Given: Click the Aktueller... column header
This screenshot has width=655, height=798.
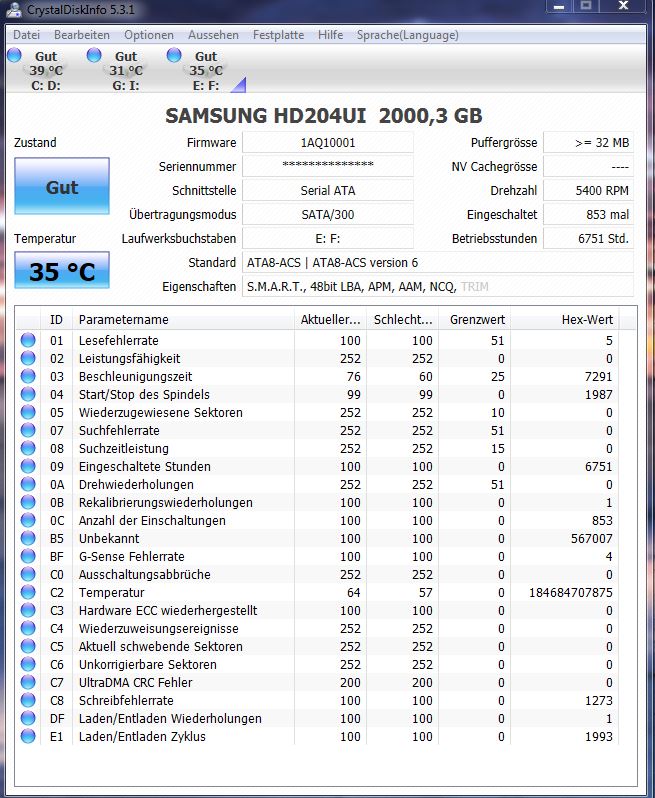Looking at the screenshot, I should [x=330, y=320].
